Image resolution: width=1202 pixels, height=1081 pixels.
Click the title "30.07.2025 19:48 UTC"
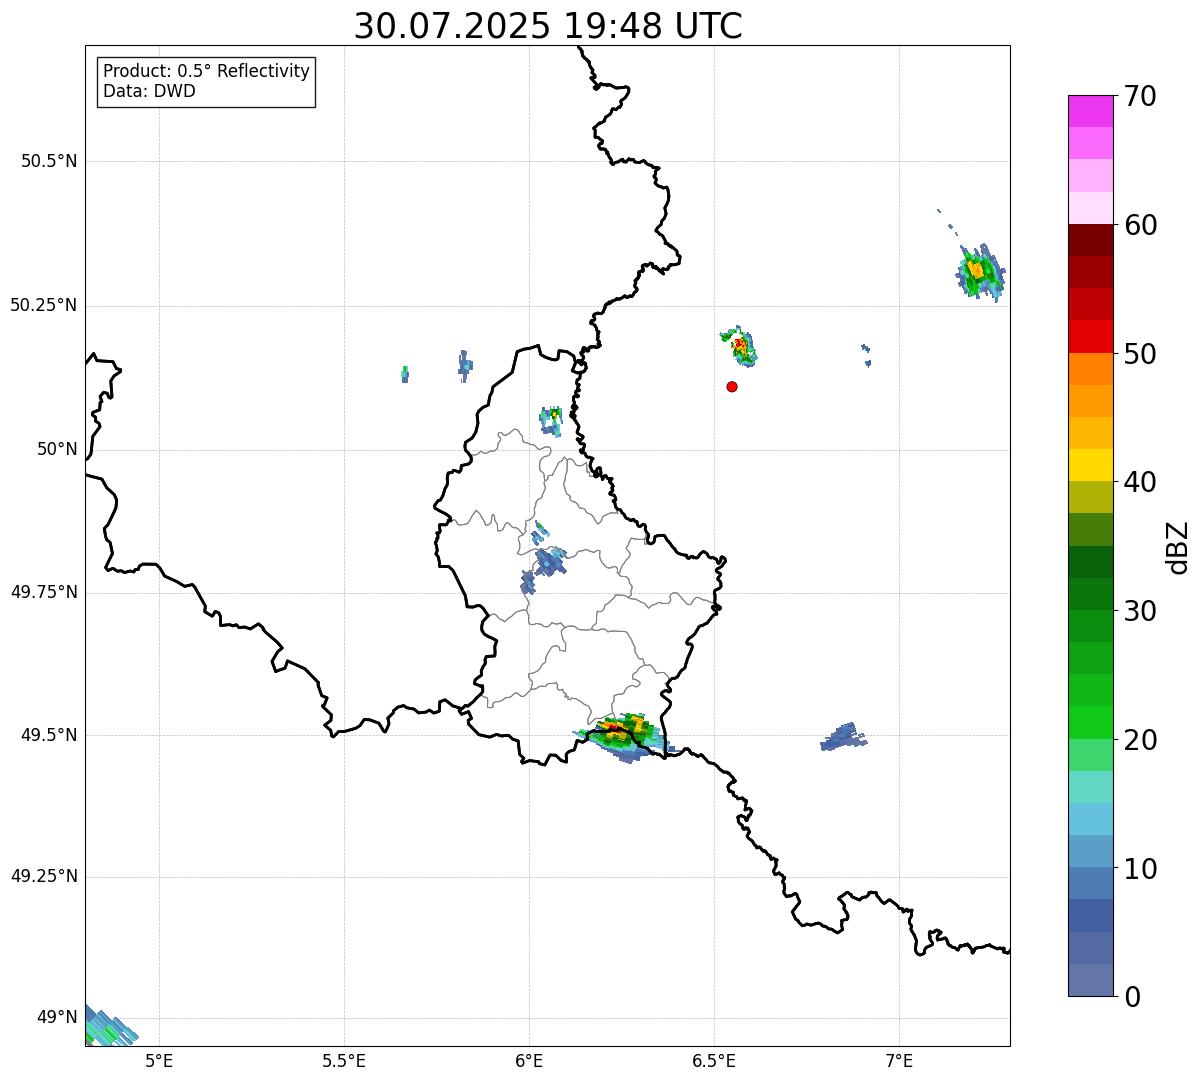pyautogui.click(x=548, y=26)
